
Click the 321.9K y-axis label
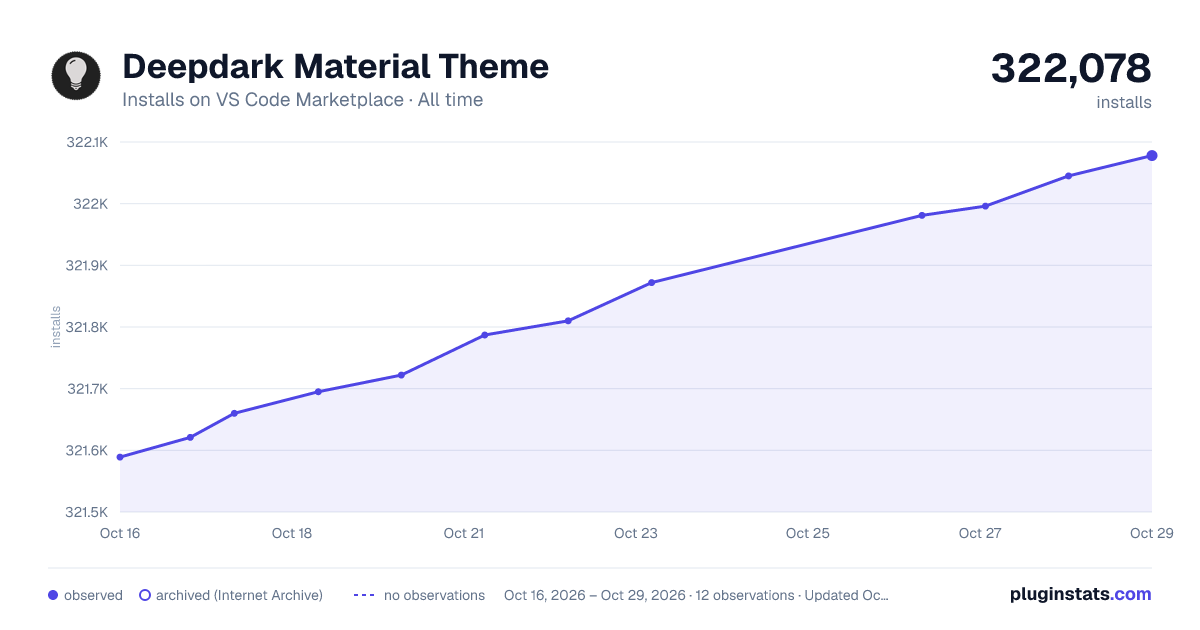click(86, 266)
